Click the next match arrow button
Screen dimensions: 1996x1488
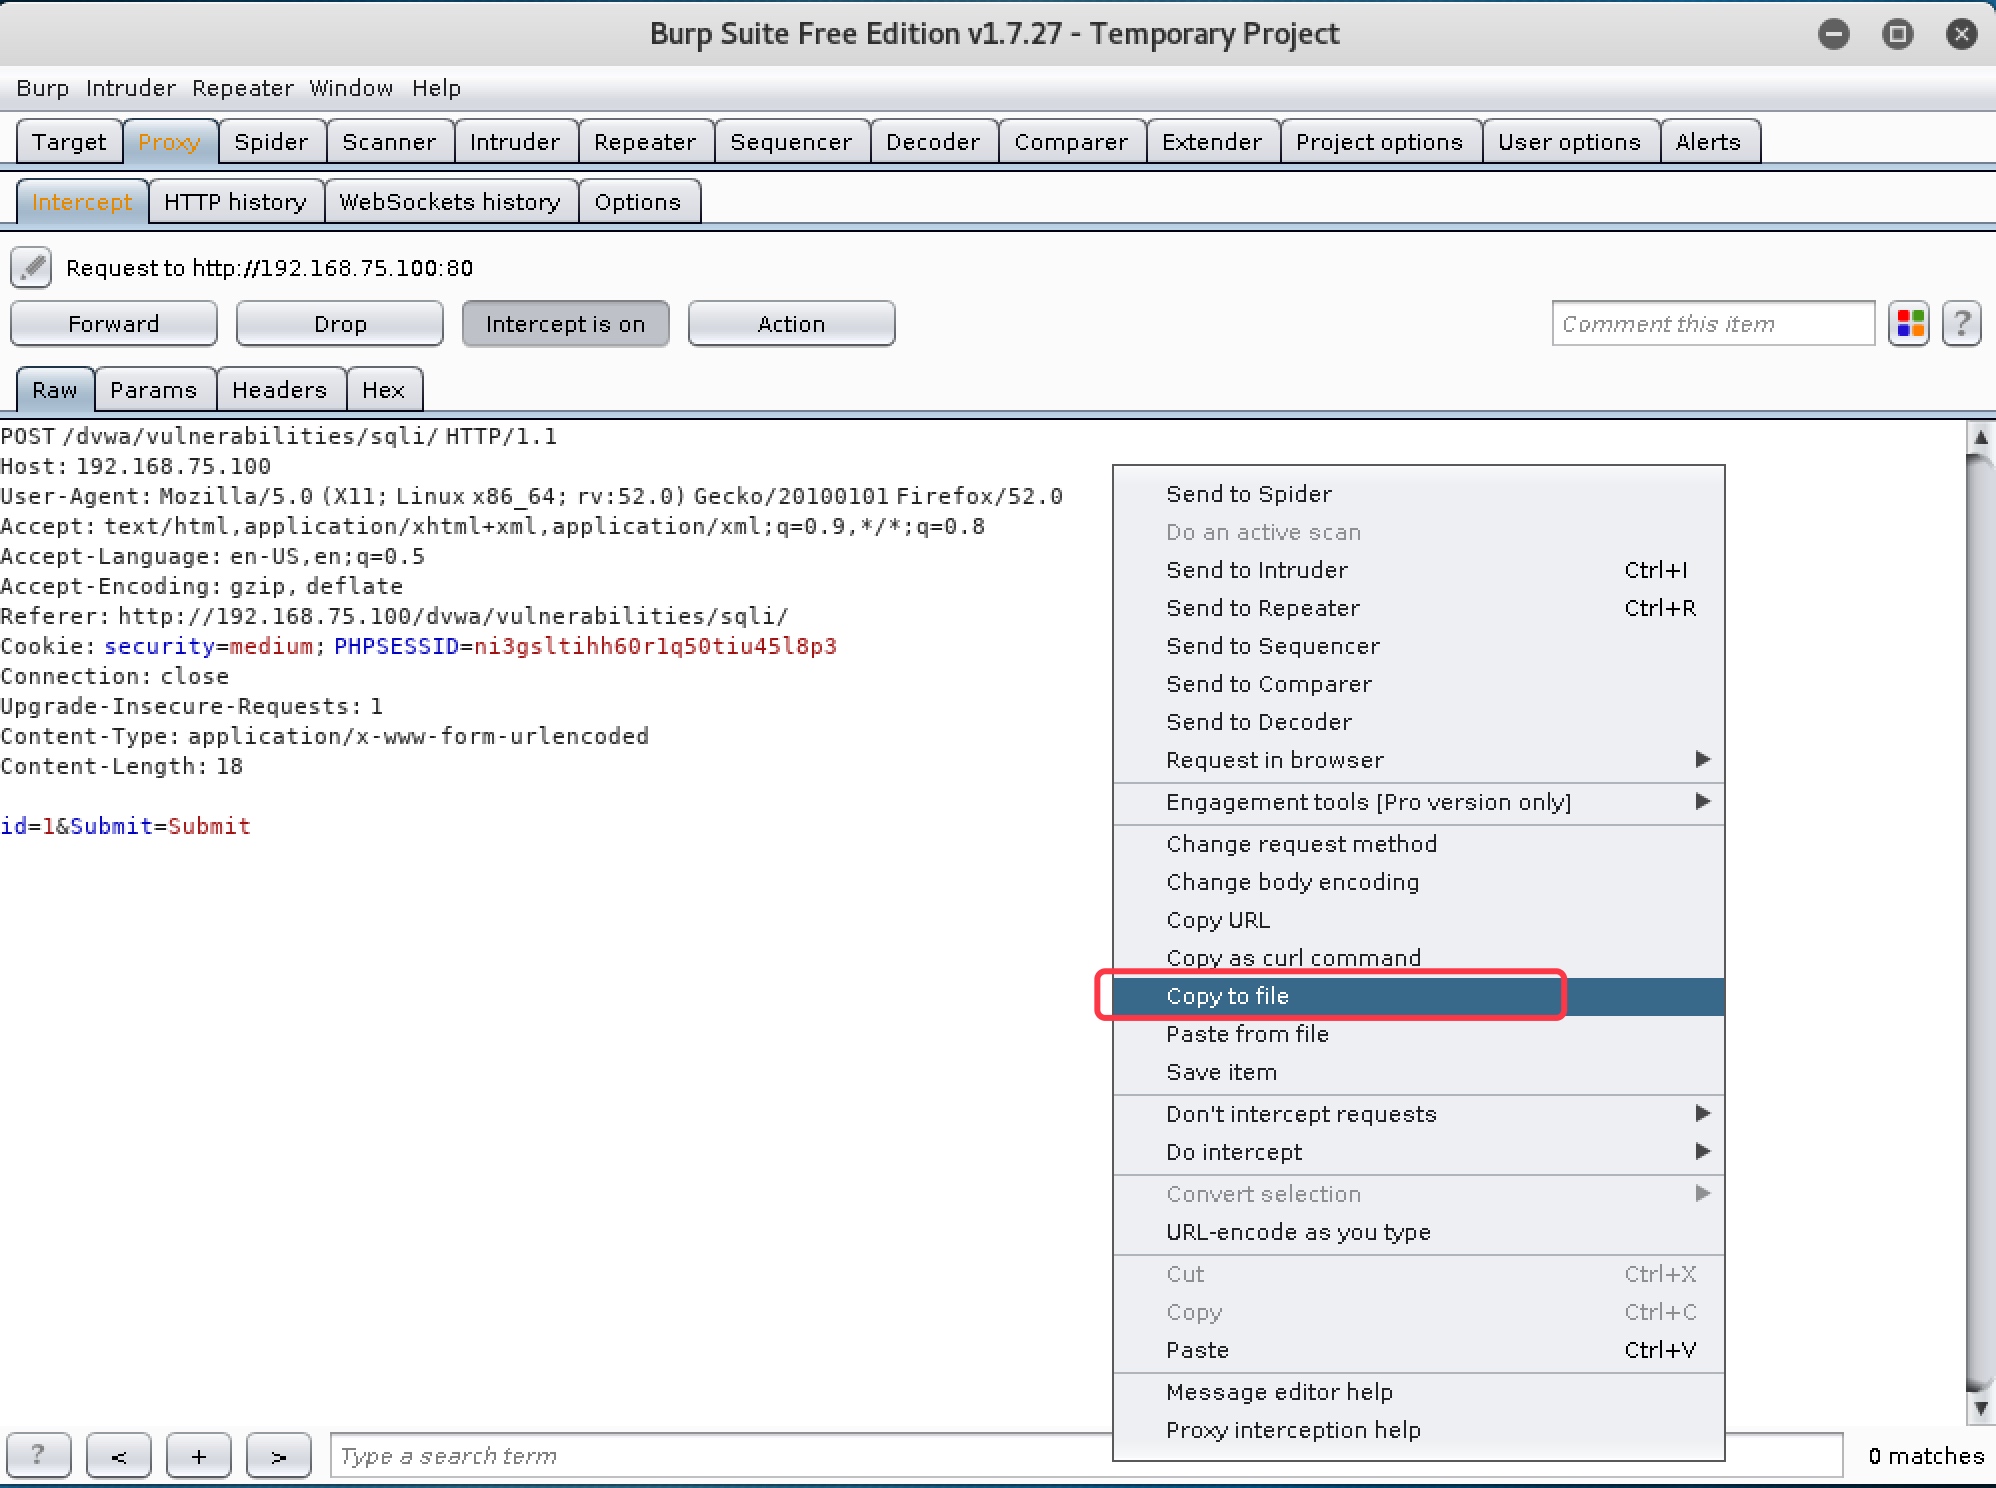278,1455
